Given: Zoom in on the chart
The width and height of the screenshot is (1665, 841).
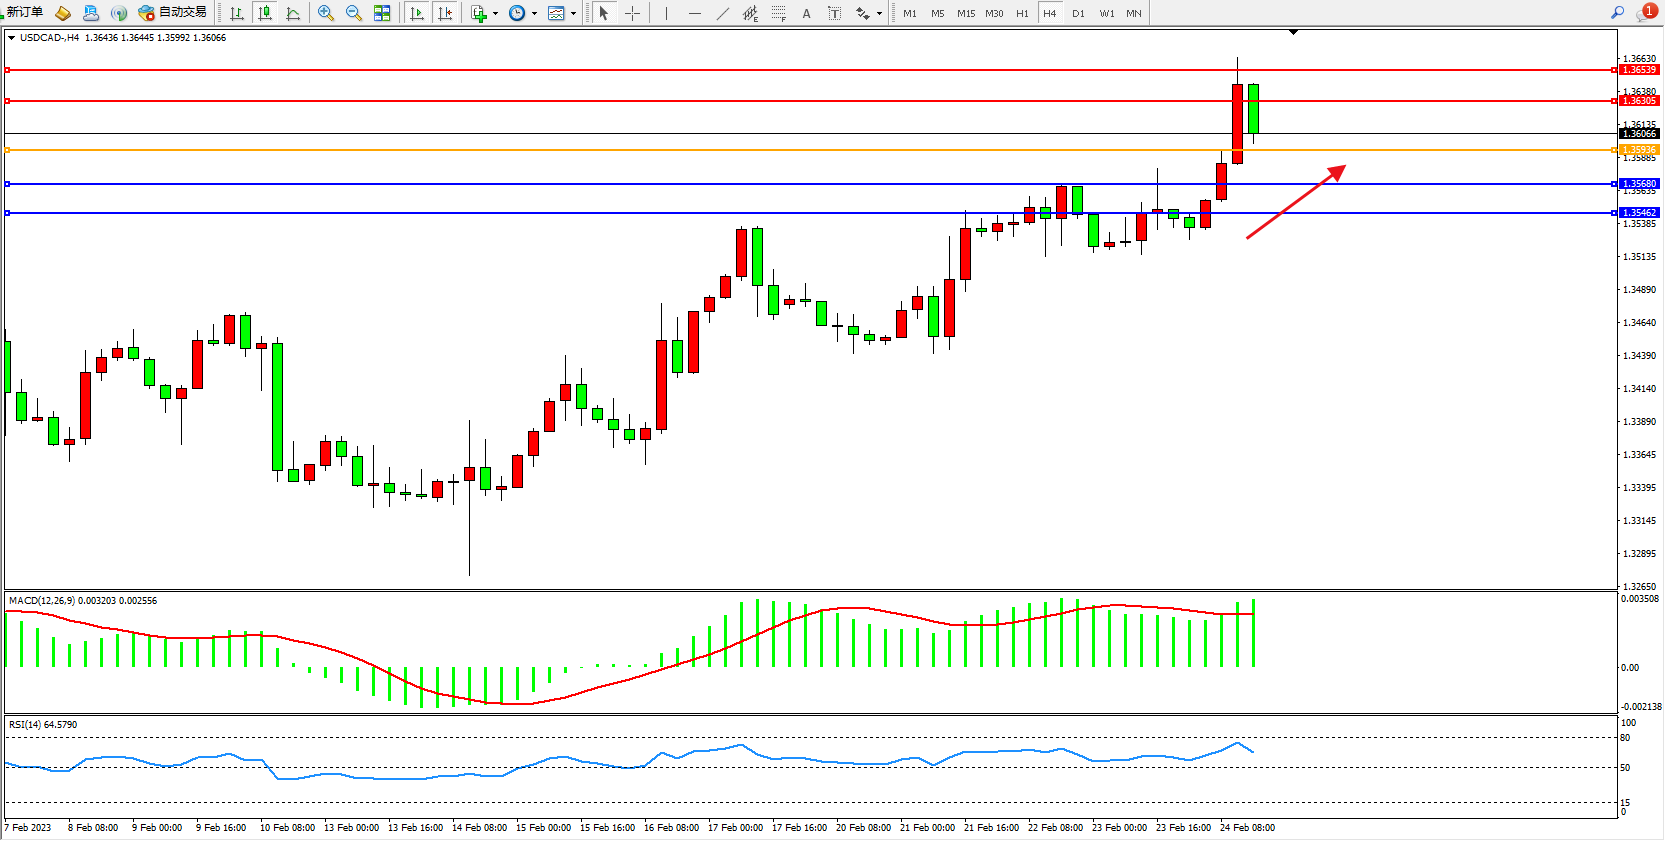Looking at the screenshot, I should tap(326, 13).
